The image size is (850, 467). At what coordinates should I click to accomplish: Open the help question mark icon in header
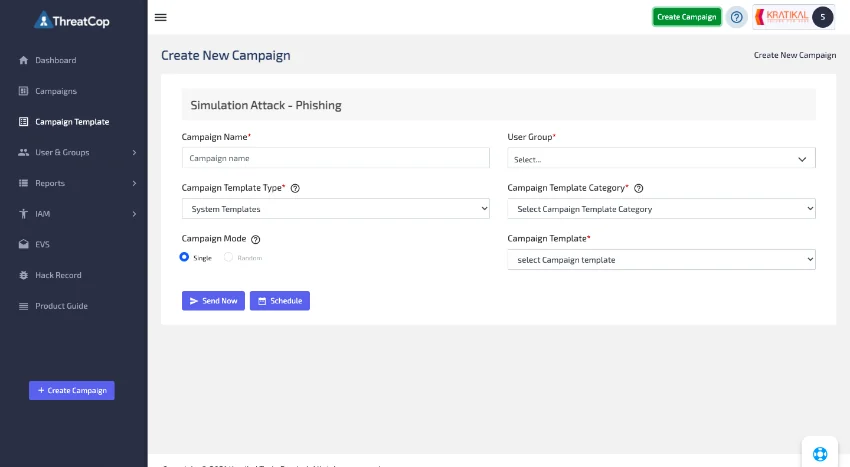(736, 17)
